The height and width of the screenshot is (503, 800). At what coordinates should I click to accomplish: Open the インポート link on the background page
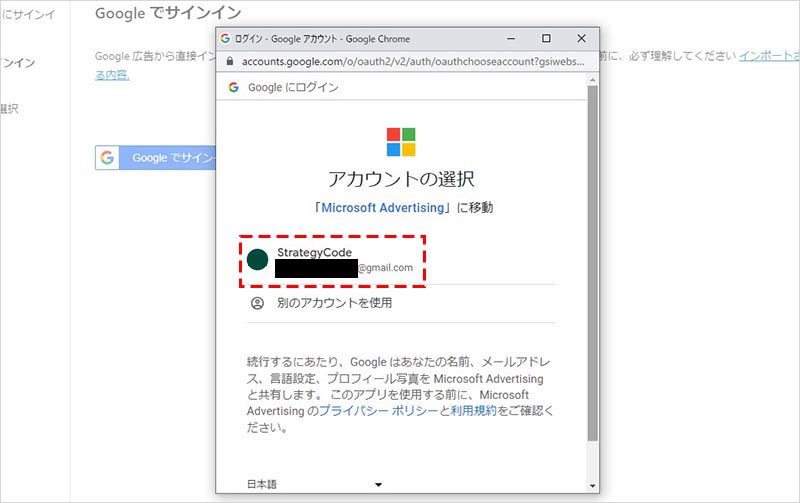[768, 56]
